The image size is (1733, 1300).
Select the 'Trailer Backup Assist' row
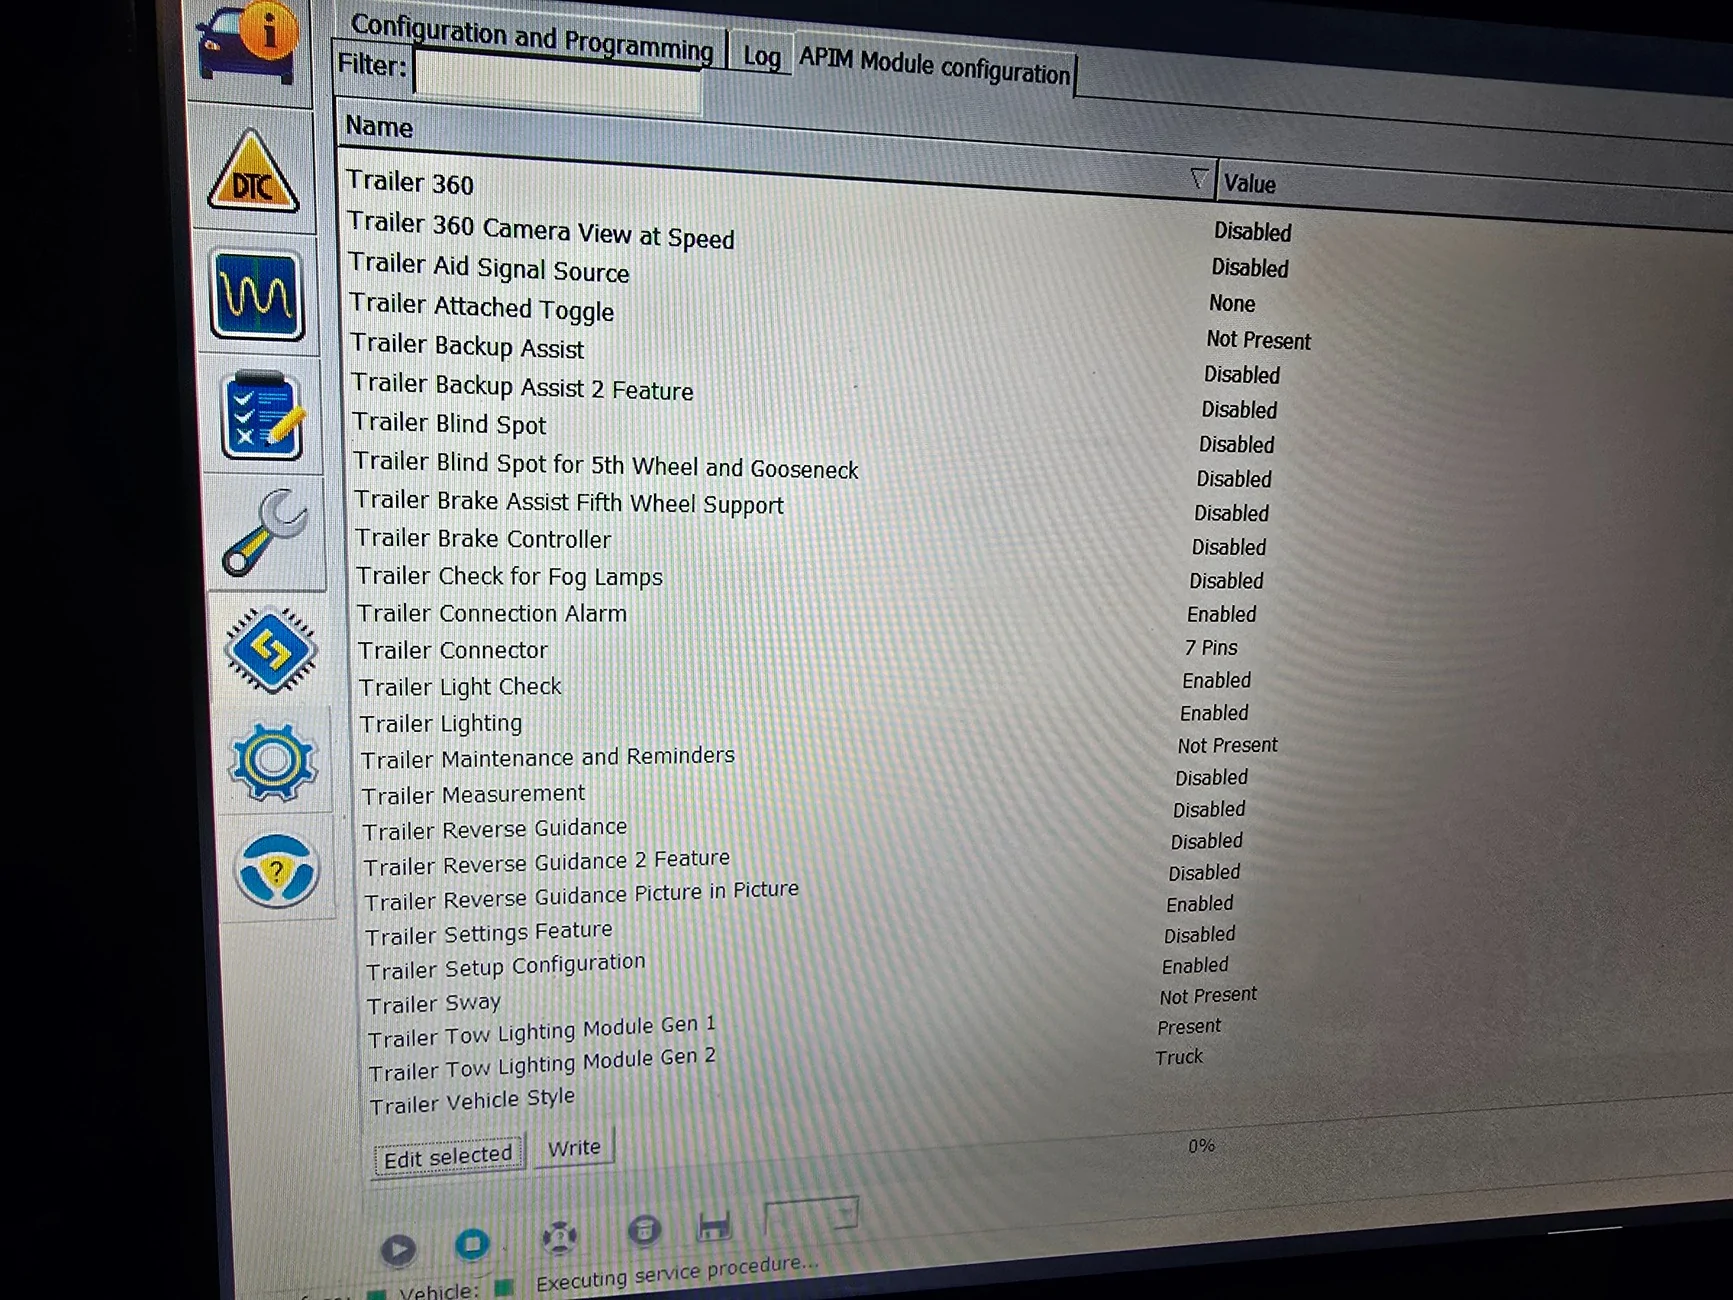pos(467,346)
